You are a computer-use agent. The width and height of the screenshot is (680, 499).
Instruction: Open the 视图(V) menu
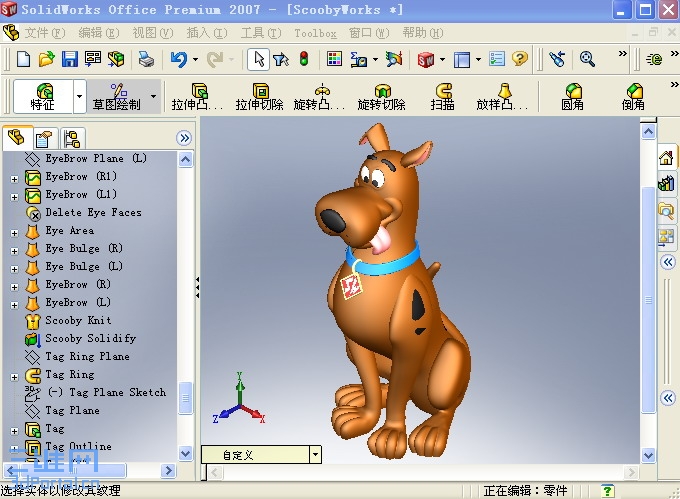[153, 33]
